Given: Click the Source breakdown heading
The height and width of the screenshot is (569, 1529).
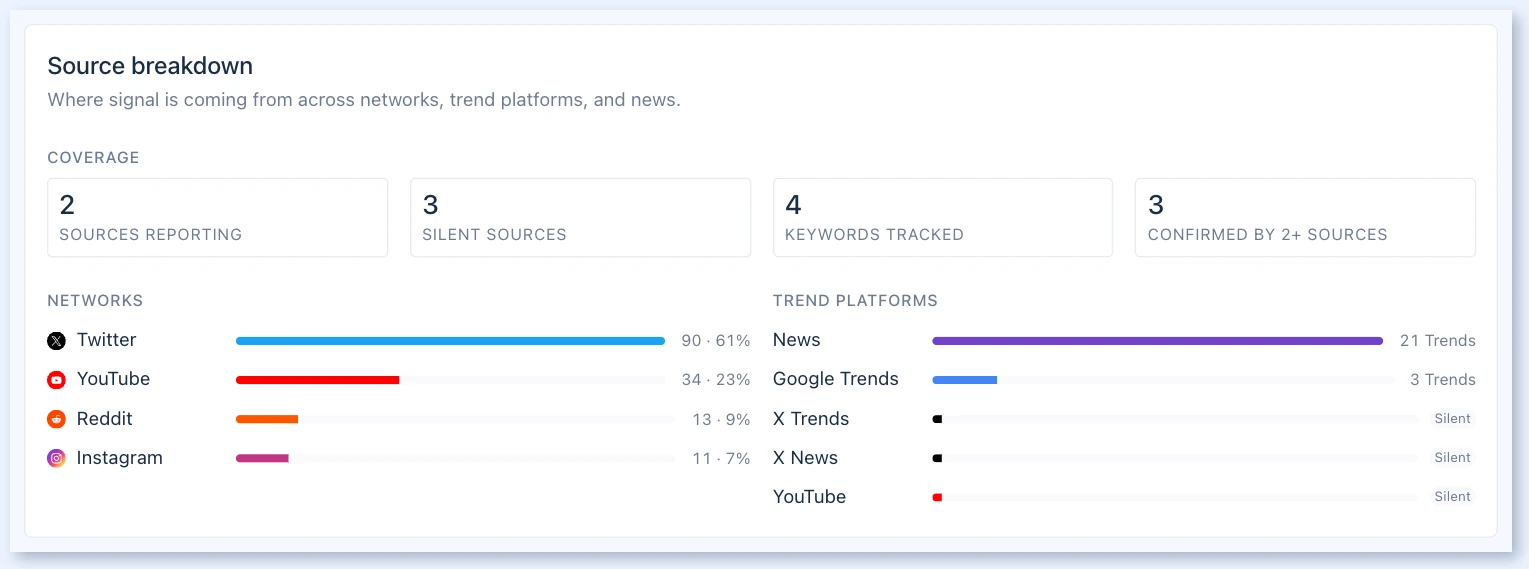Looking at the screenshot, I should (150, 66).
